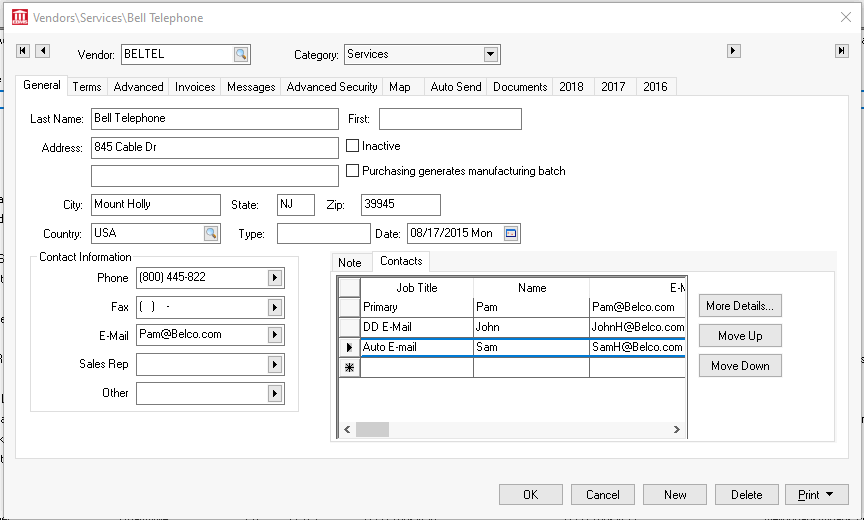Toggle the Inactive checkbox

tap(352, 145)
